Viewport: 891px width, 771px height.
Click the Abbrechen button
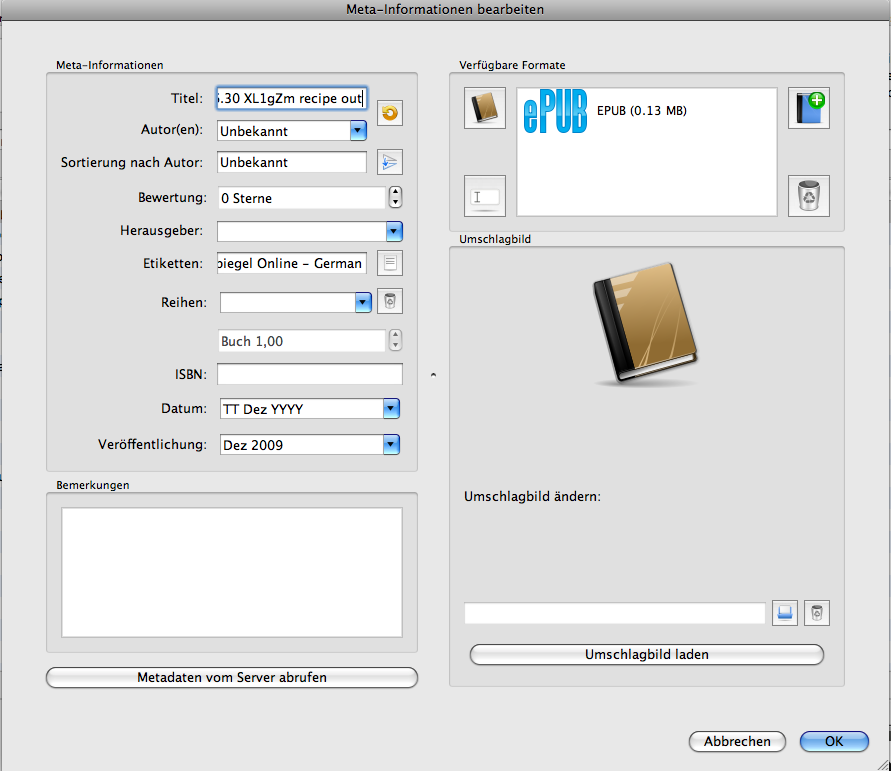coord(737,741)
